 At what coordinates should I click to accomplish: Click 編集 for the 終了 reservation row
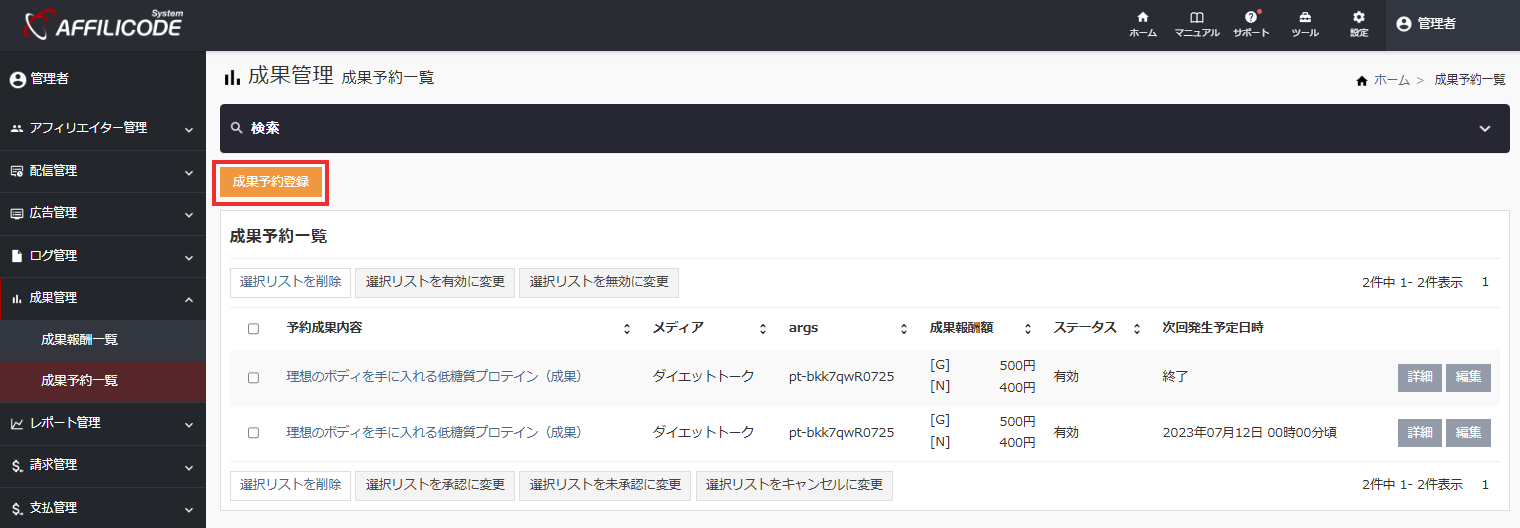[1467, 378]
